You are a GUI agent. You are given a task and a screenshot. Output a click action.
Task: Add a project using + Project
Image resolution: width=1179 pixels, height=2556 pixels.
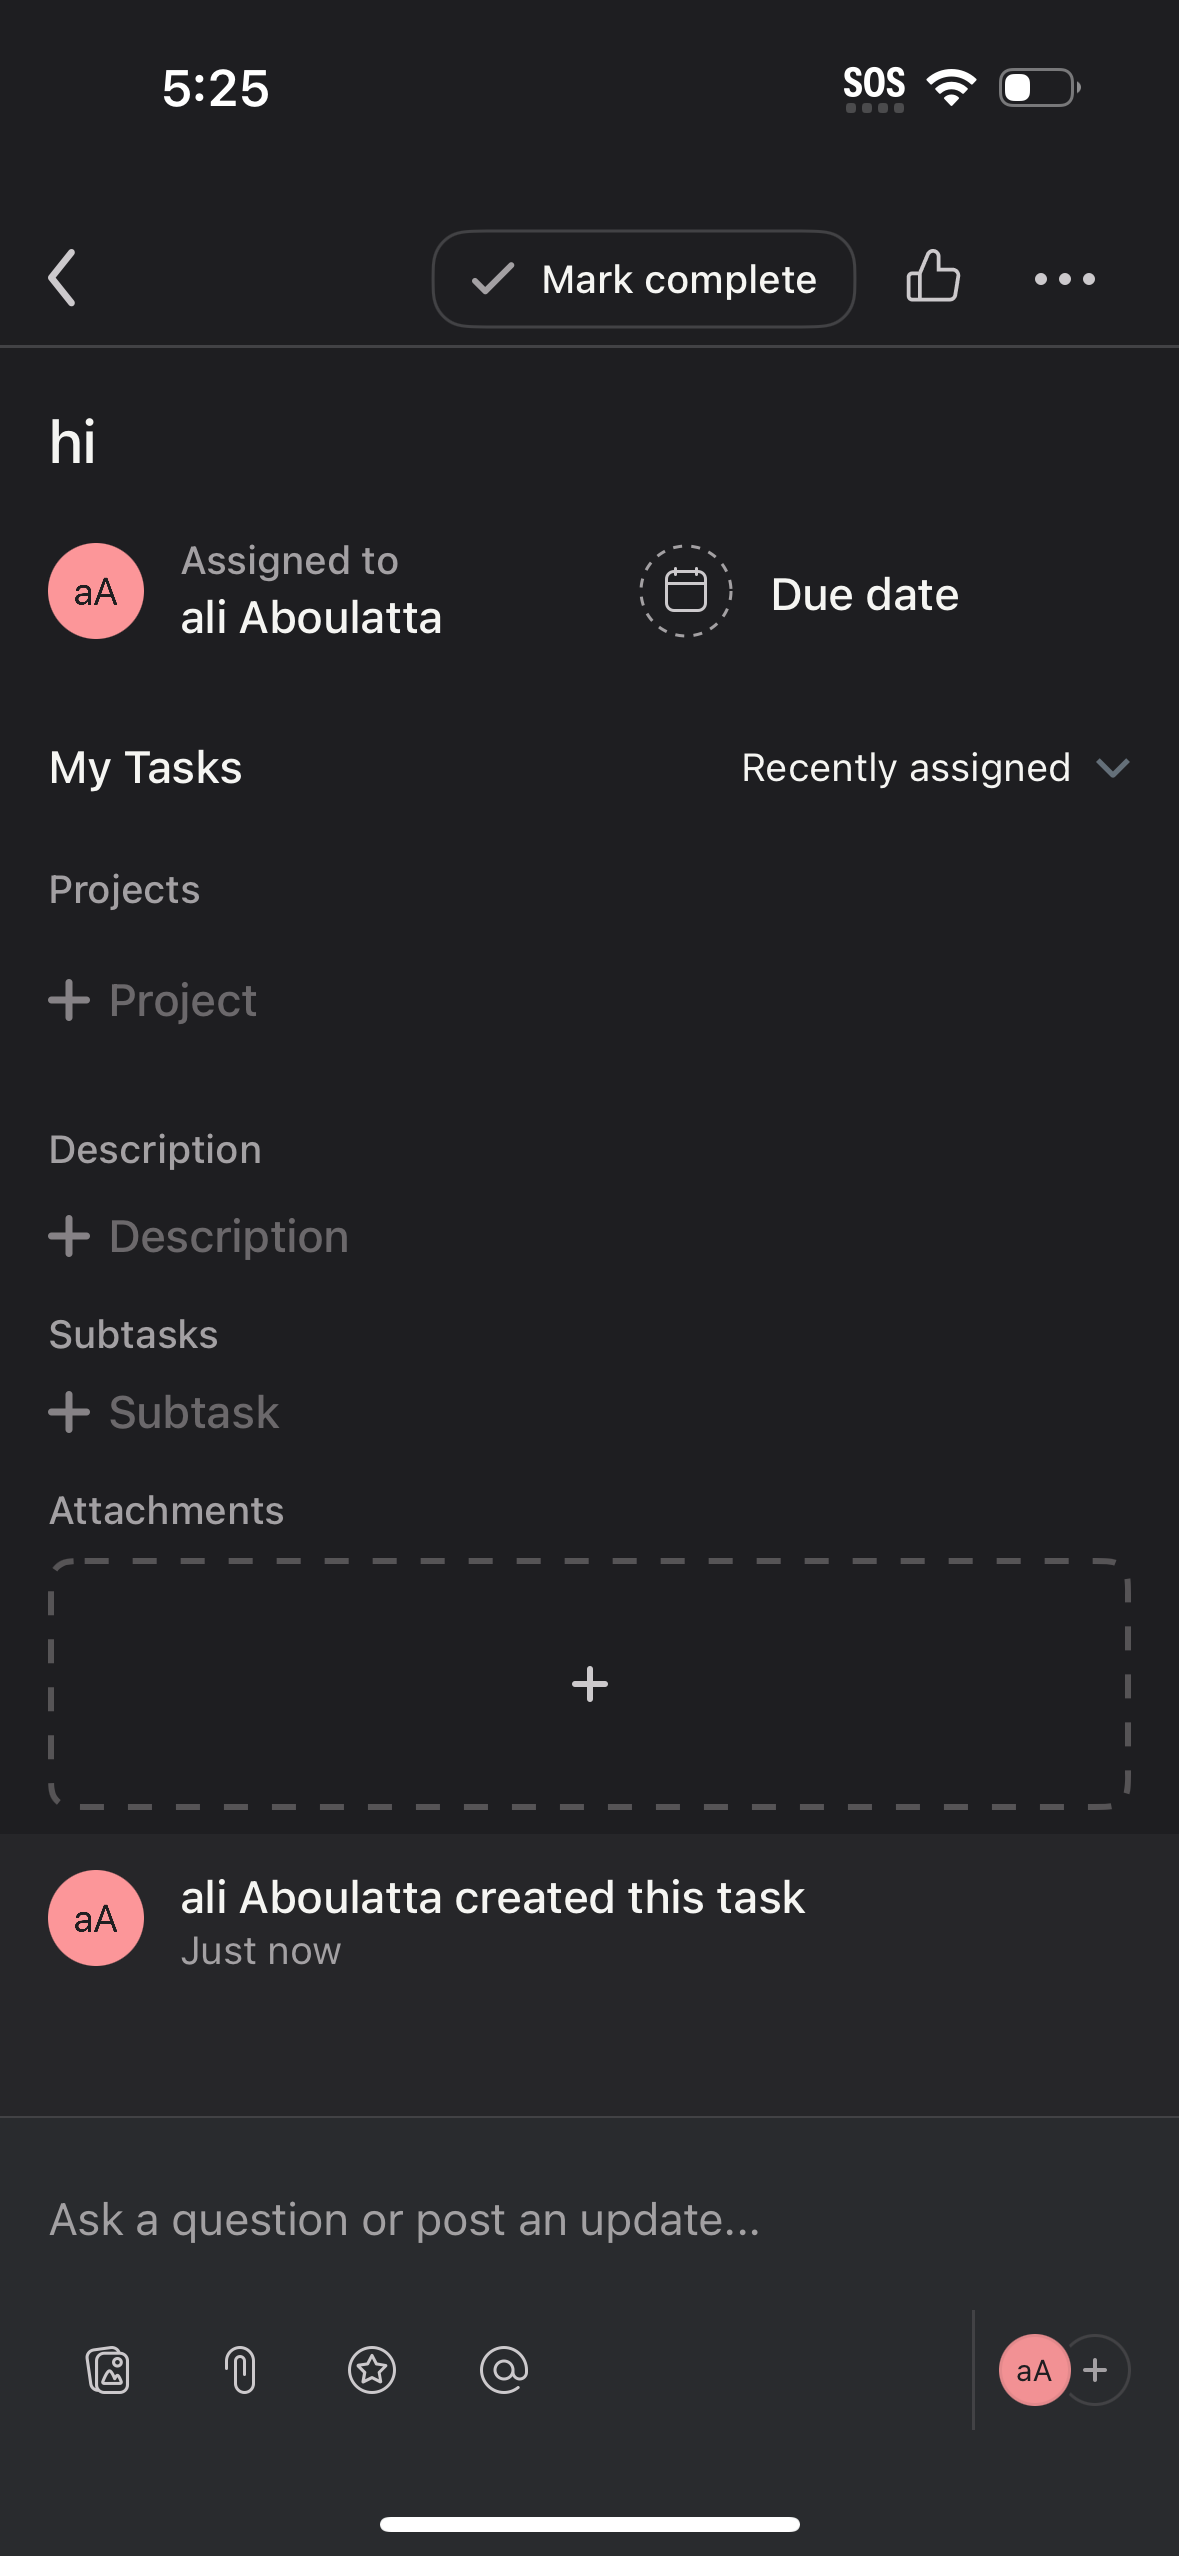[x=152, y=999]
